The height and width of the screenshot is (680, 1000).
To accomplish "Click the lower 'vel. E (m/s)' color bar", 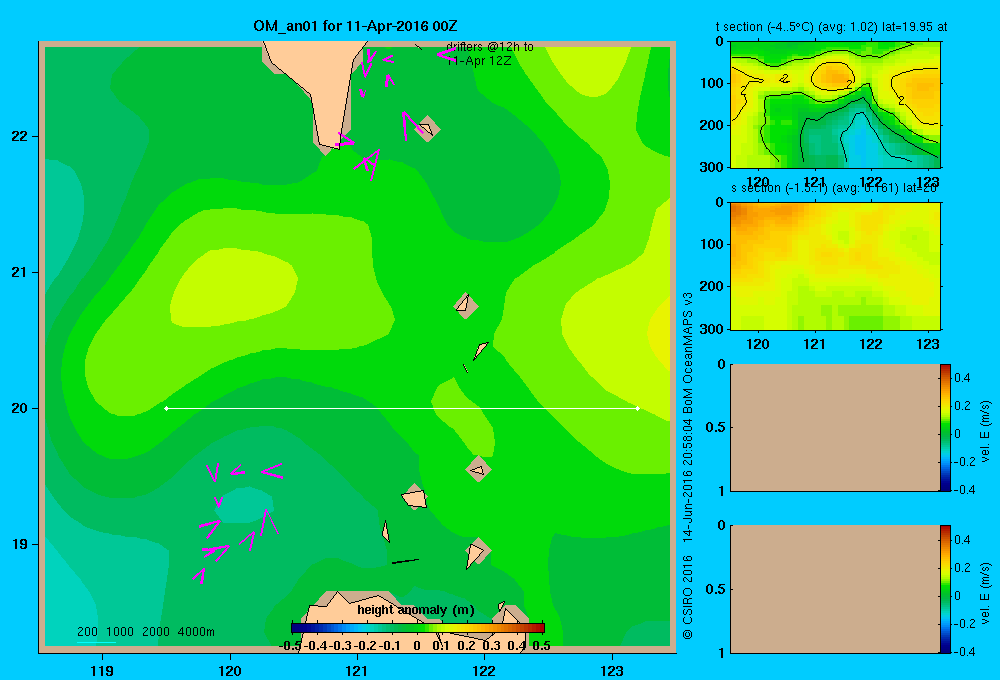I will (x=945, y=589).
